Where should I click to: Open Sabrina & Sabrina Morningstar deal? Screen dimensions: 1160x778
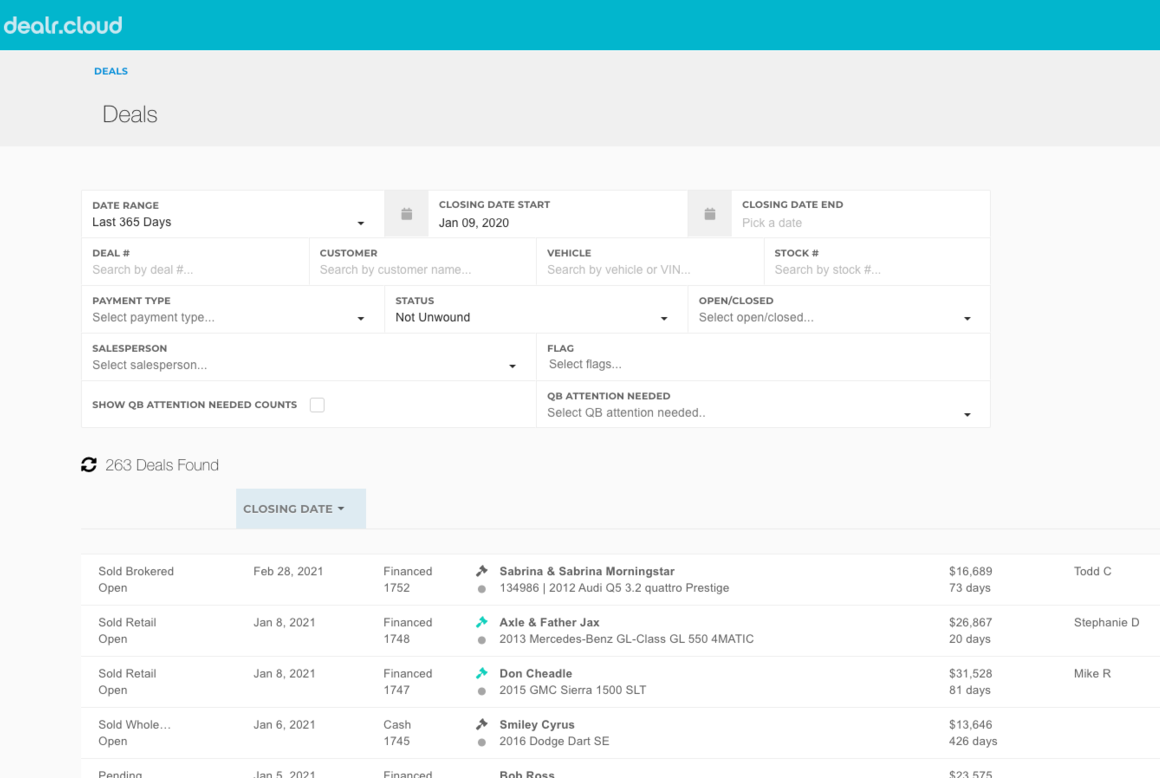(x=587, y=571)
